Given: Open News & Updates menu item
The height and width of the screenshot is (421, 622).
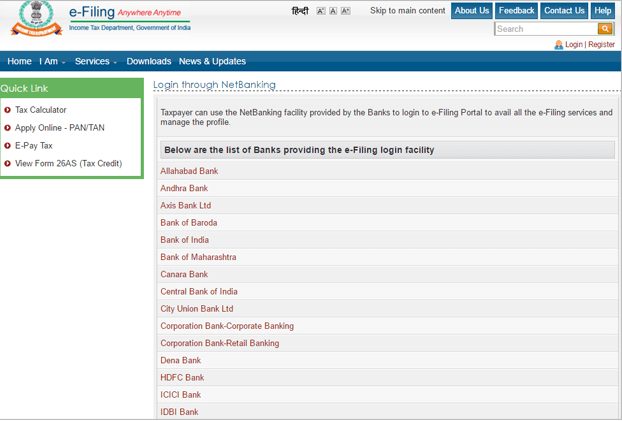Looking at the screenshot, I should coord(212,62).
